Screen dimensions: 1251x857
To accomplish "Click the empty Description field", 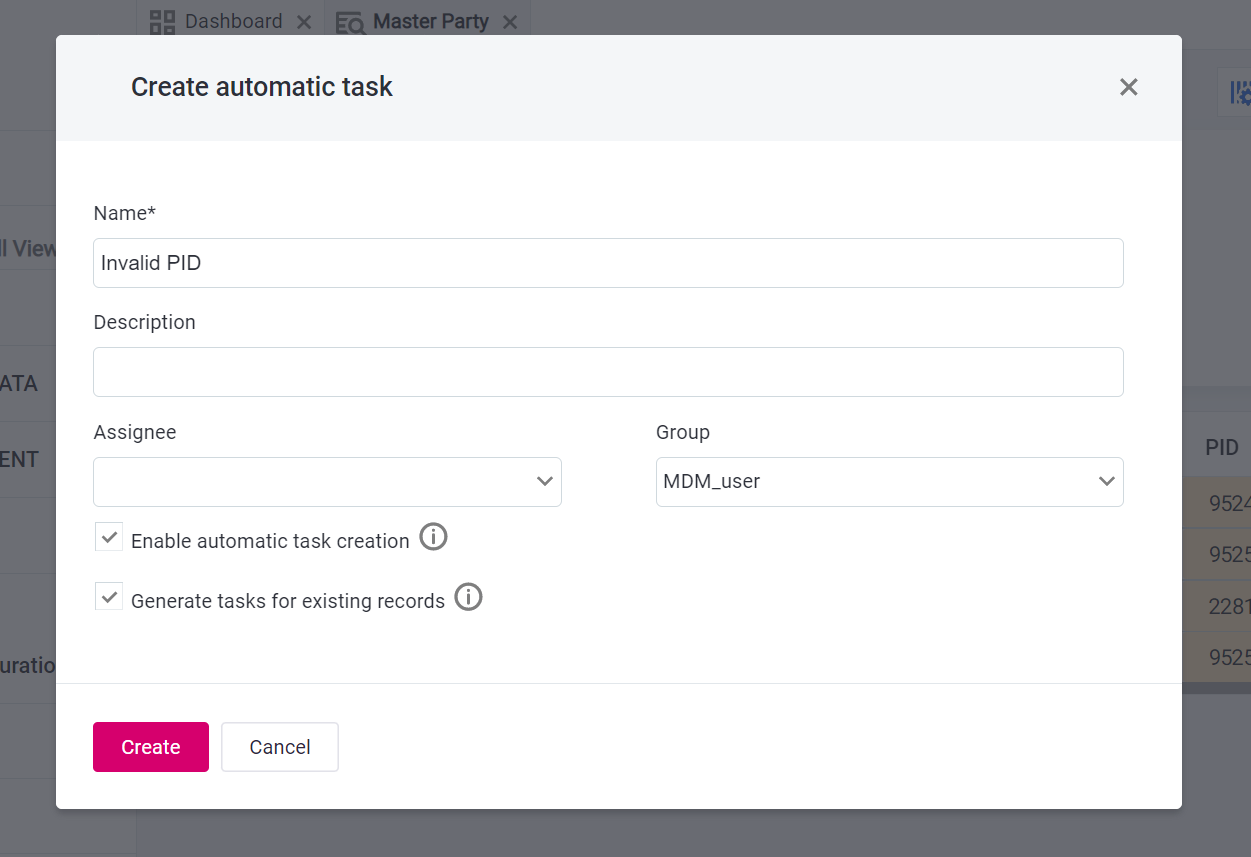I will 607,371.
